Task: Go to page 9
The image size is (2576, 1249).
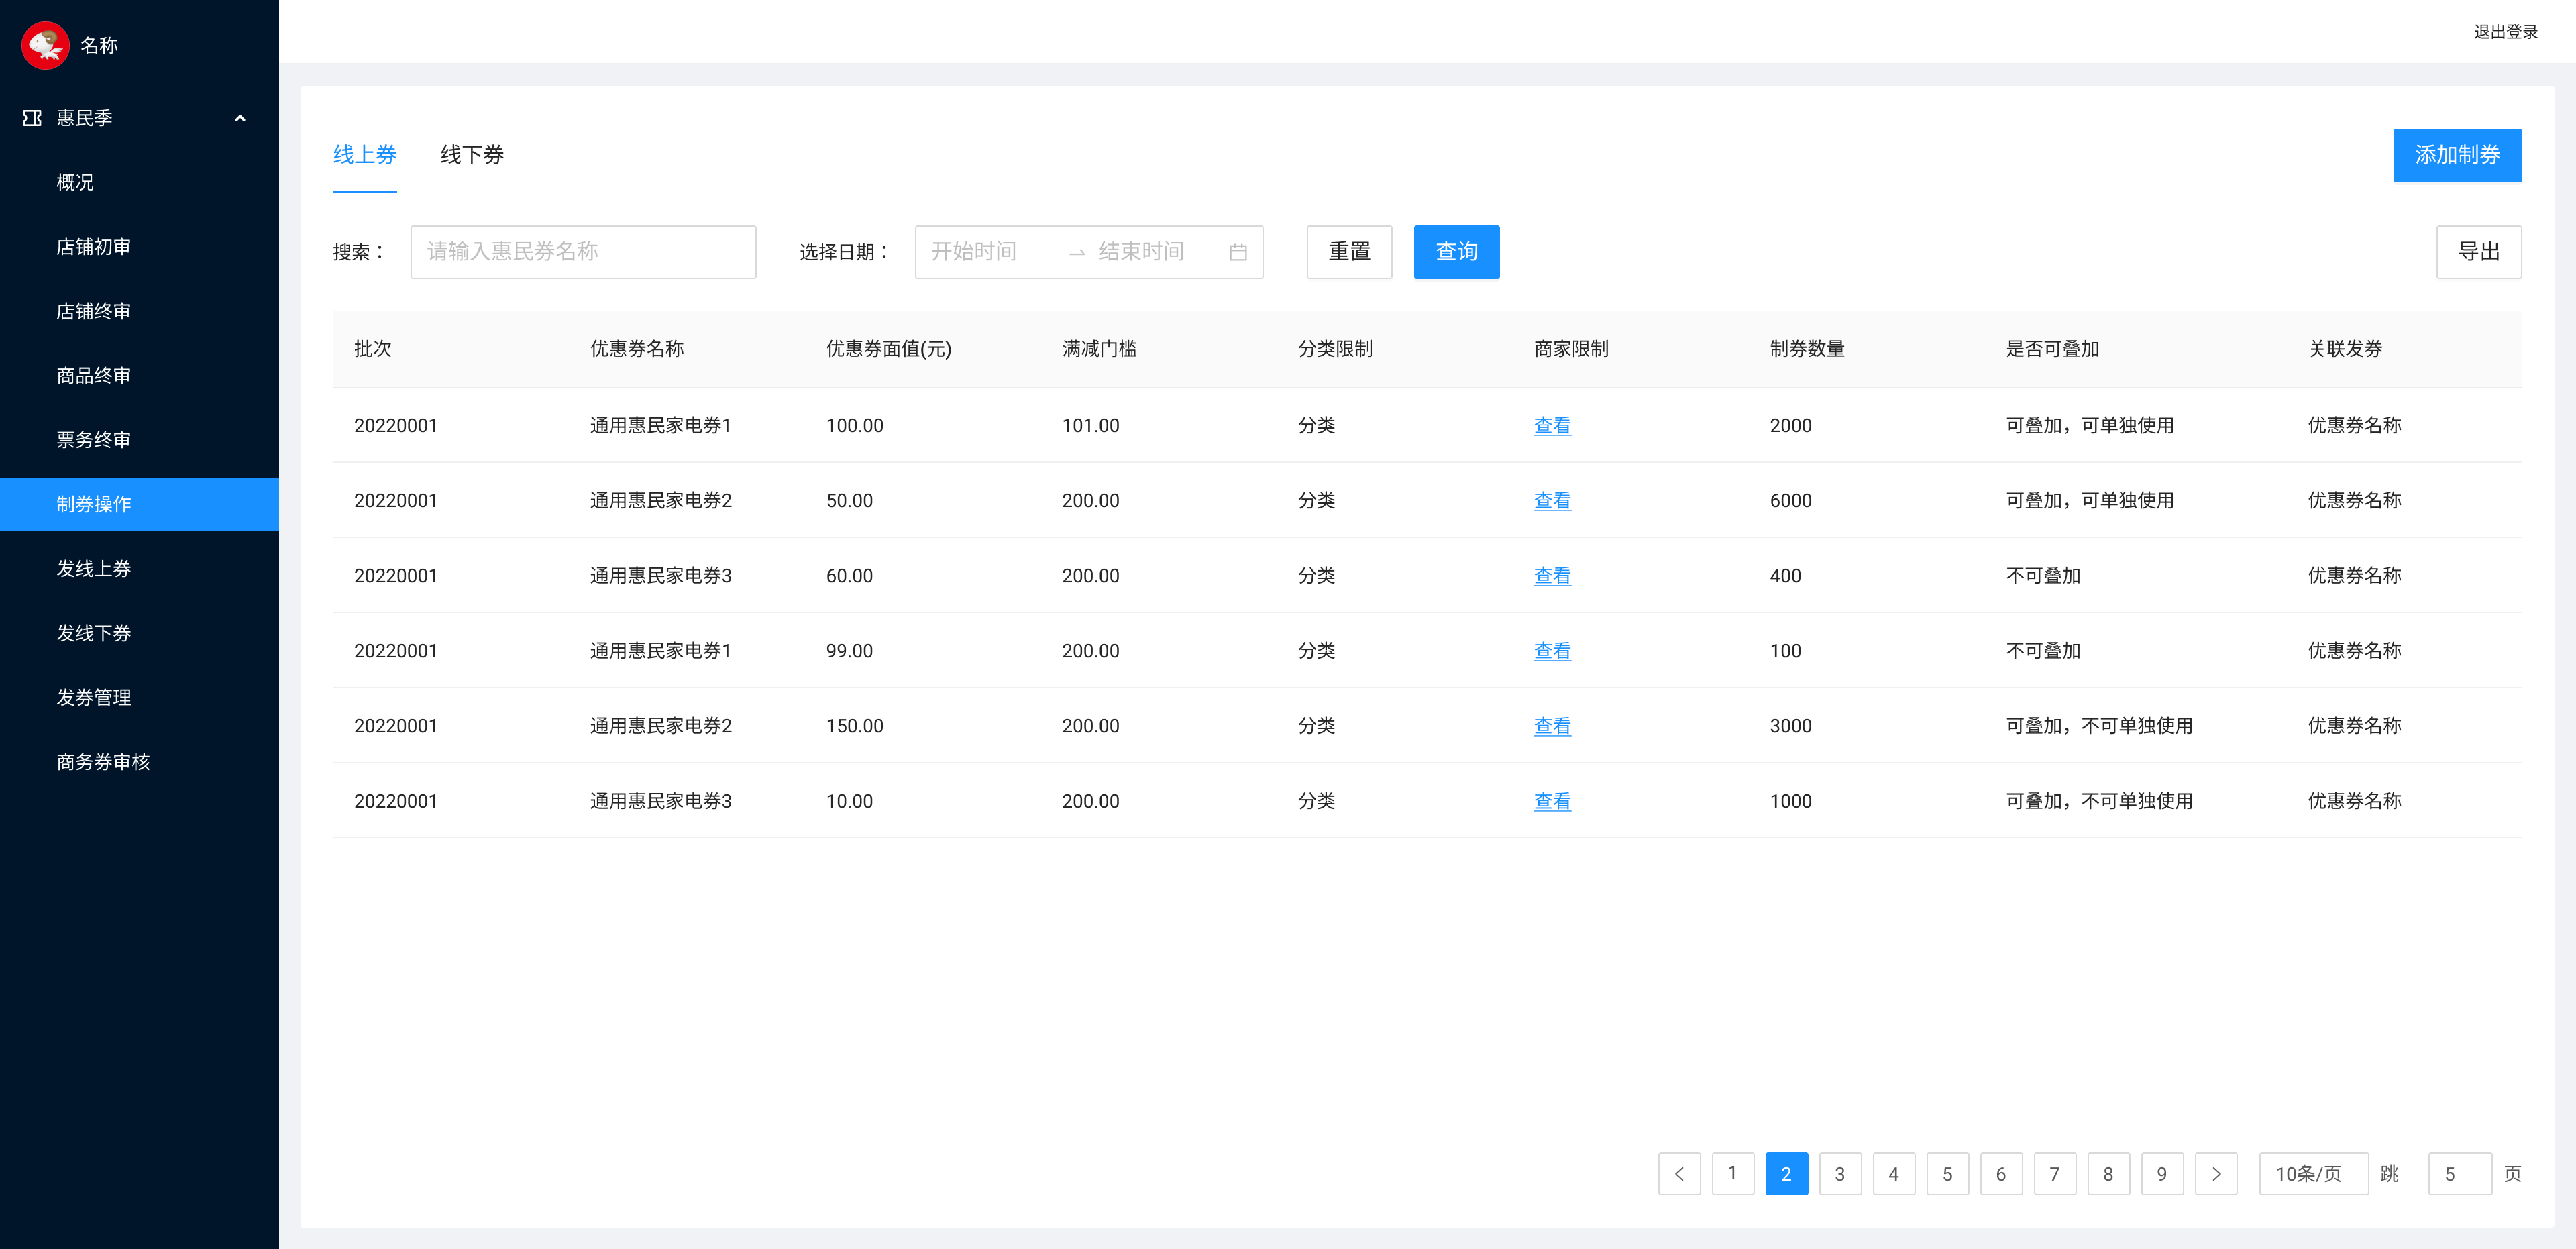Action: pos(2162,1173)
